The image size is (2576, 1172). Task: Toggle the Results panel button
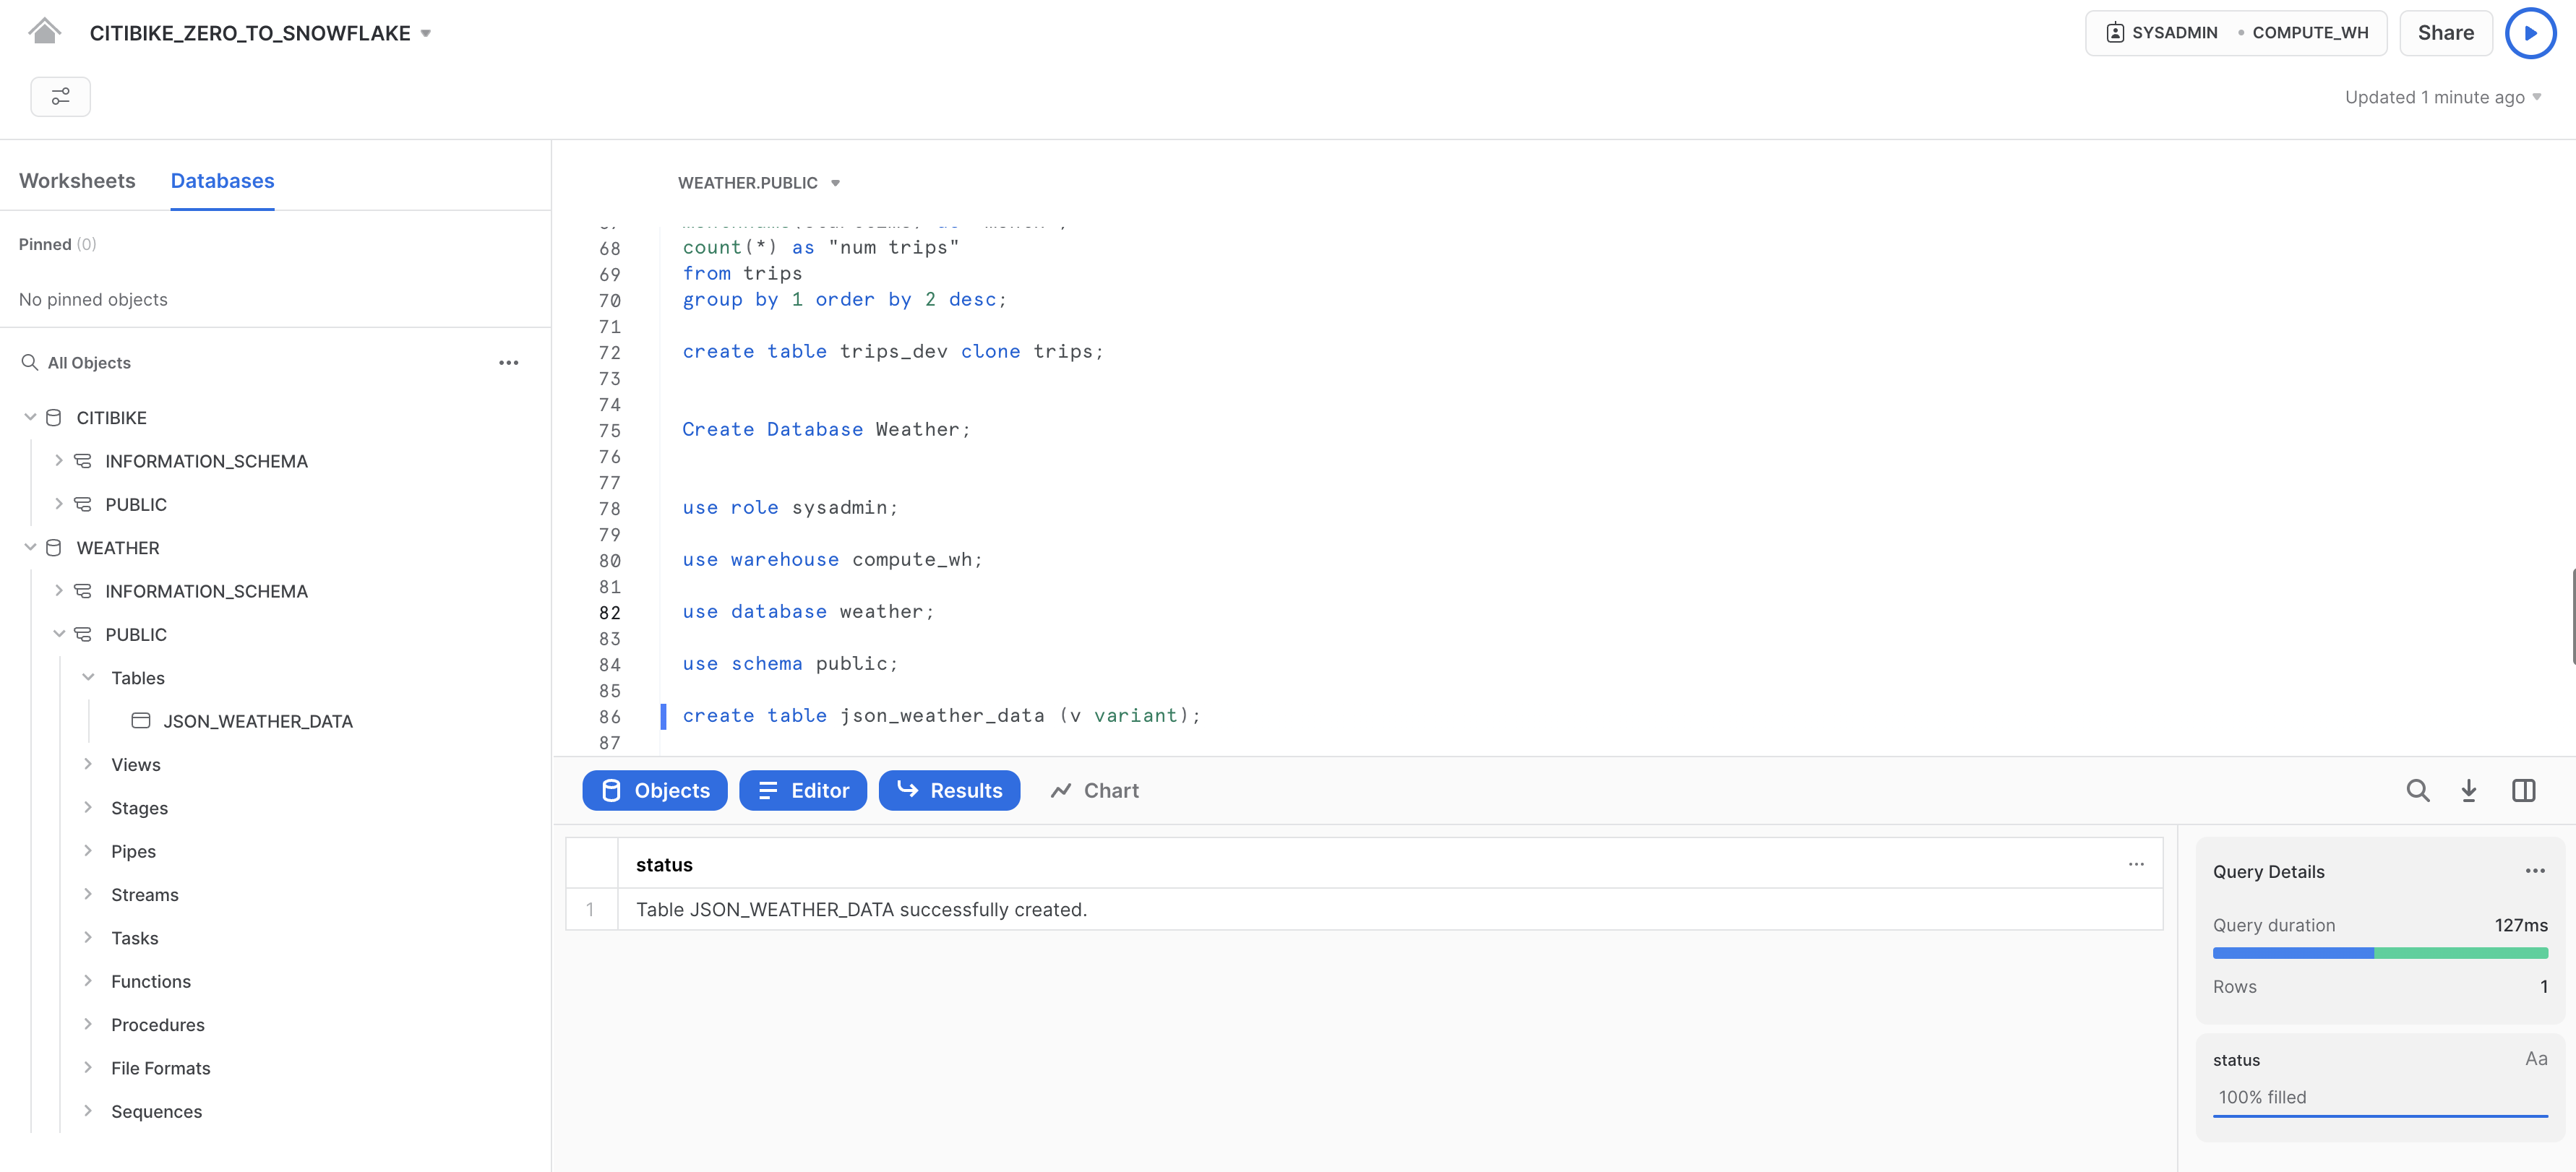pos(949,790)
